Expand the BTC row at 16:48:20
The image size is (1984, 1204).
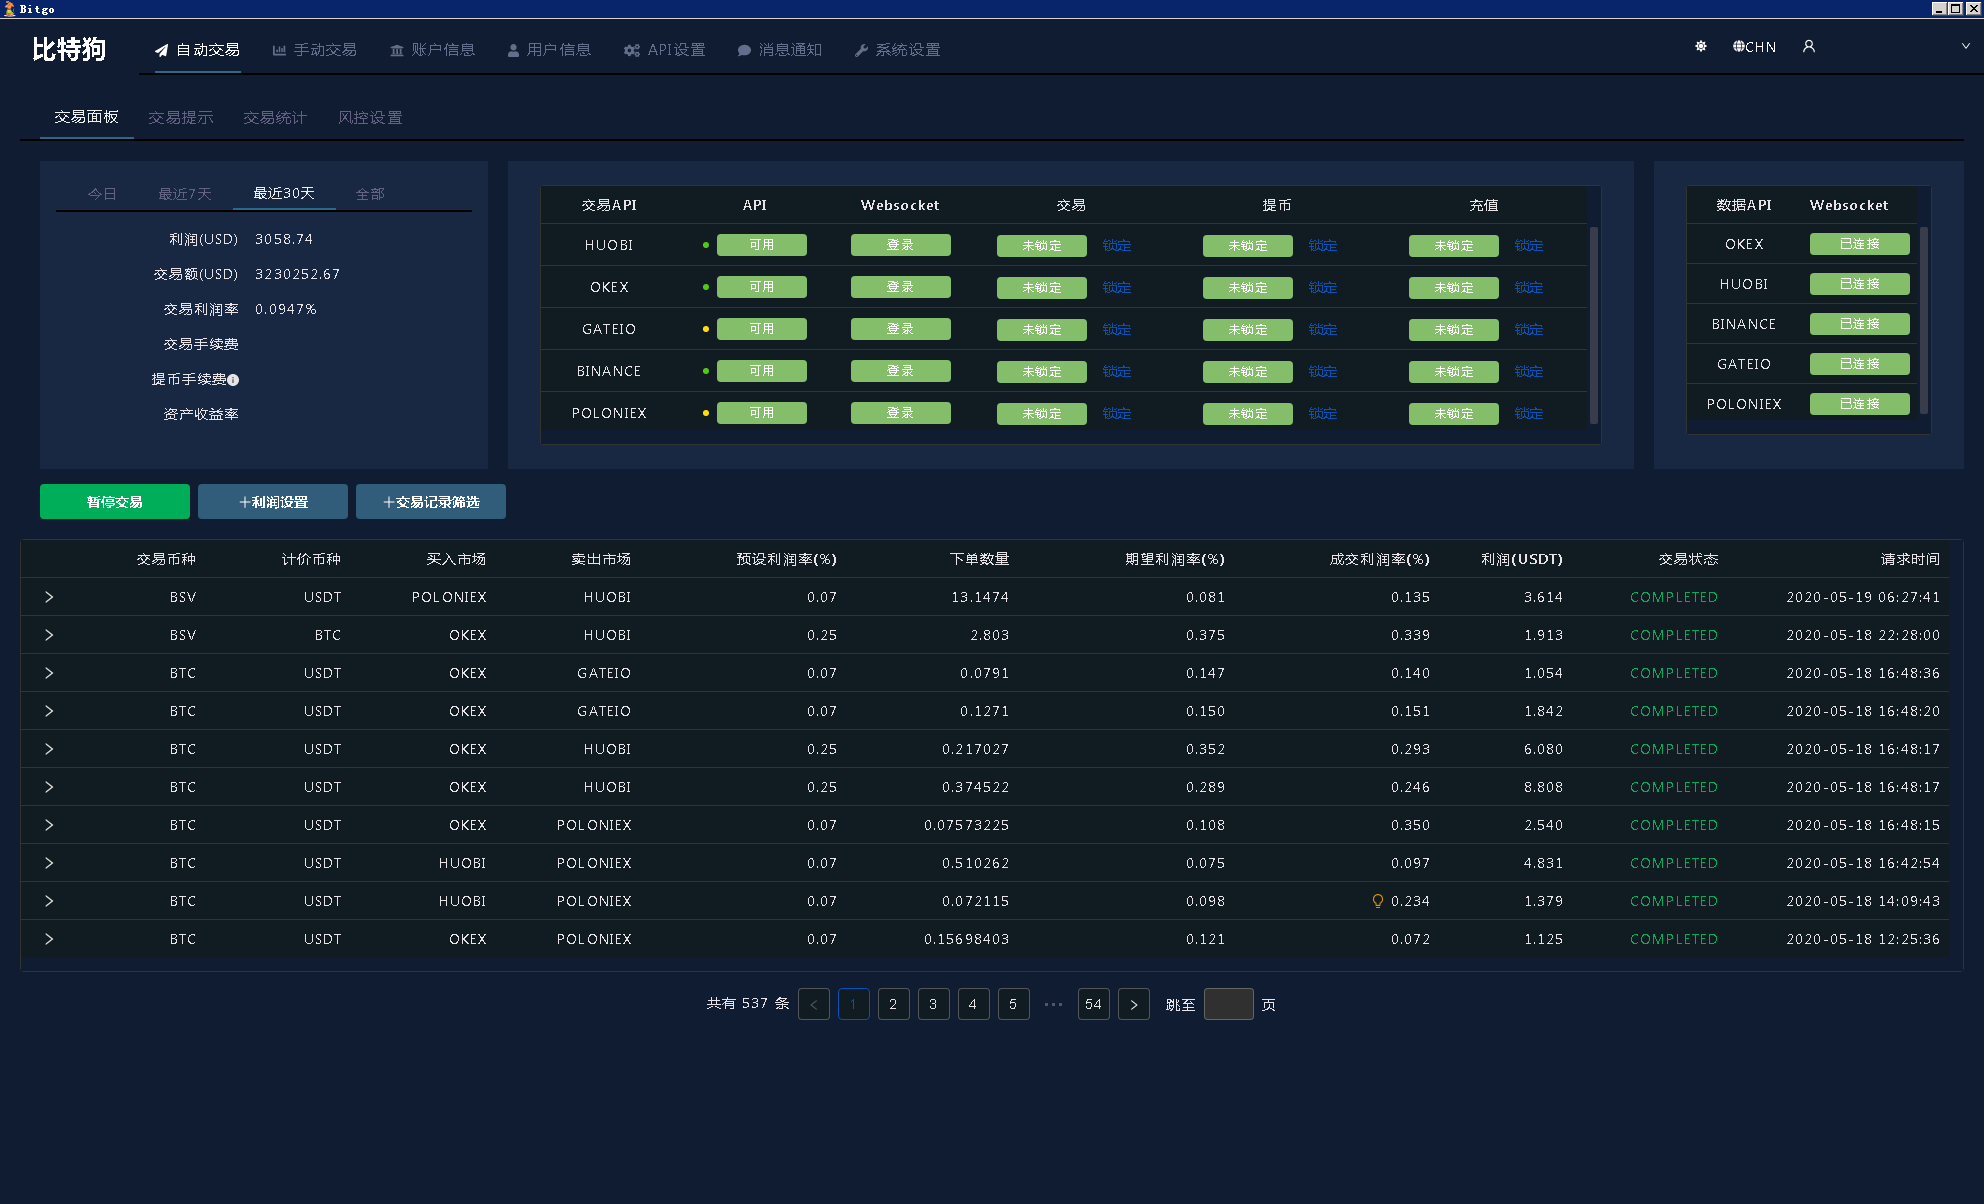(49, 711)
